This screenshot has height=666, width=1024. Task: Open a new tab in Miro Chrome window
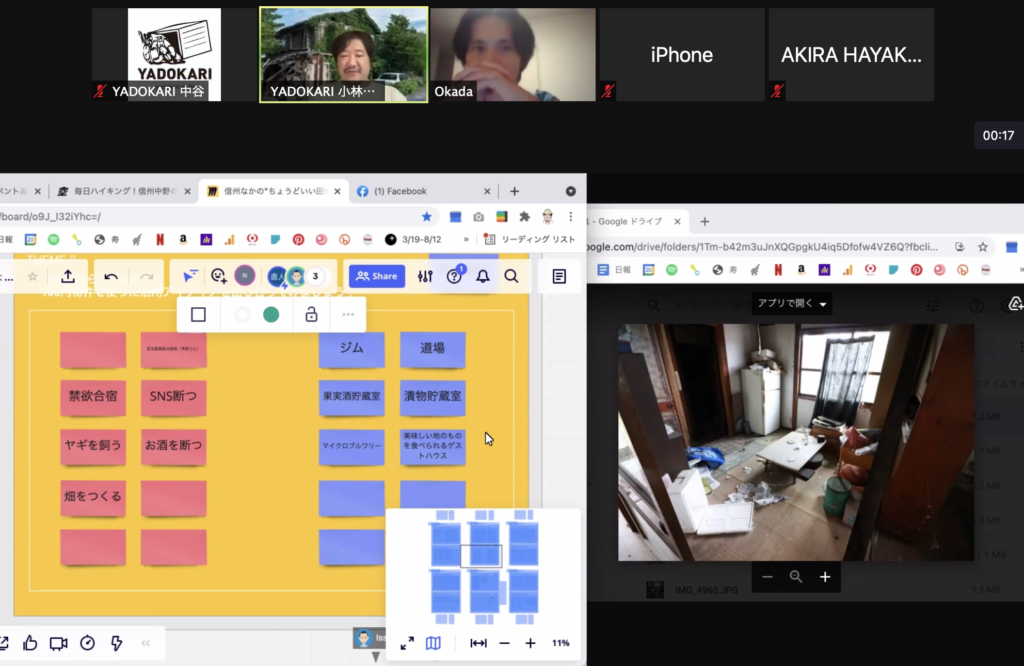tap(515, 191)
